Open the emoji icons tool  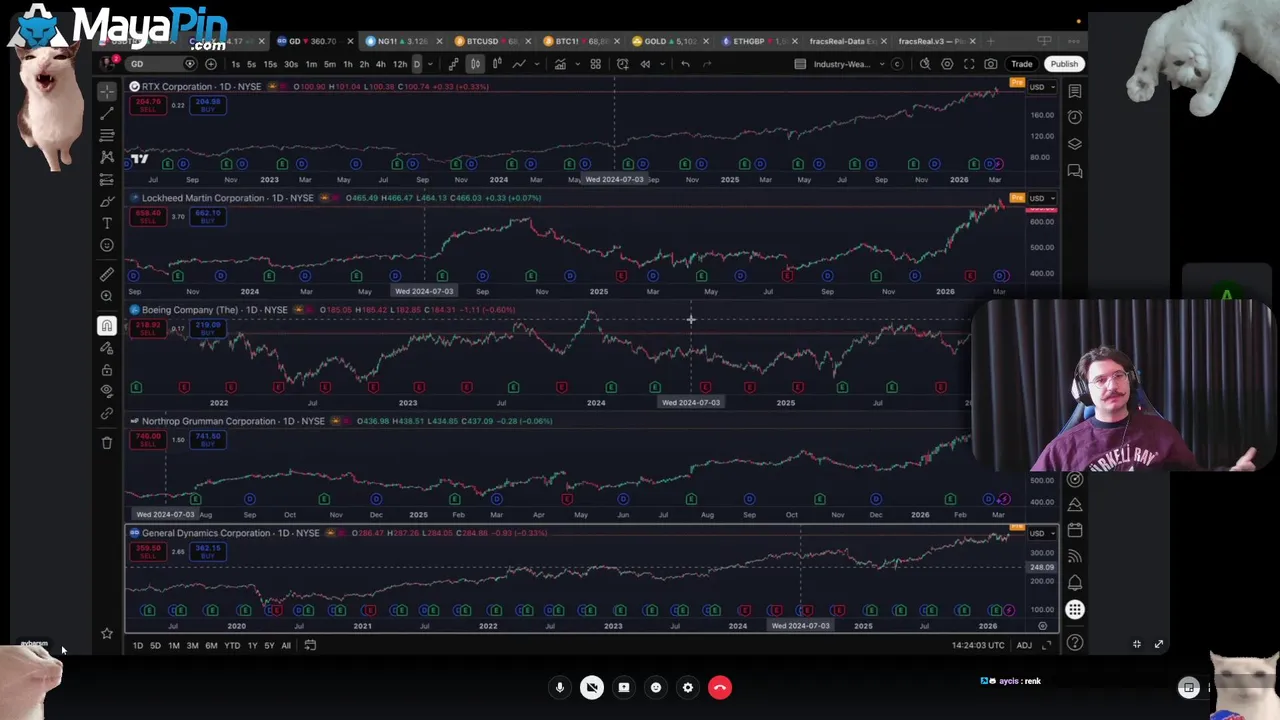coord(107,245)
